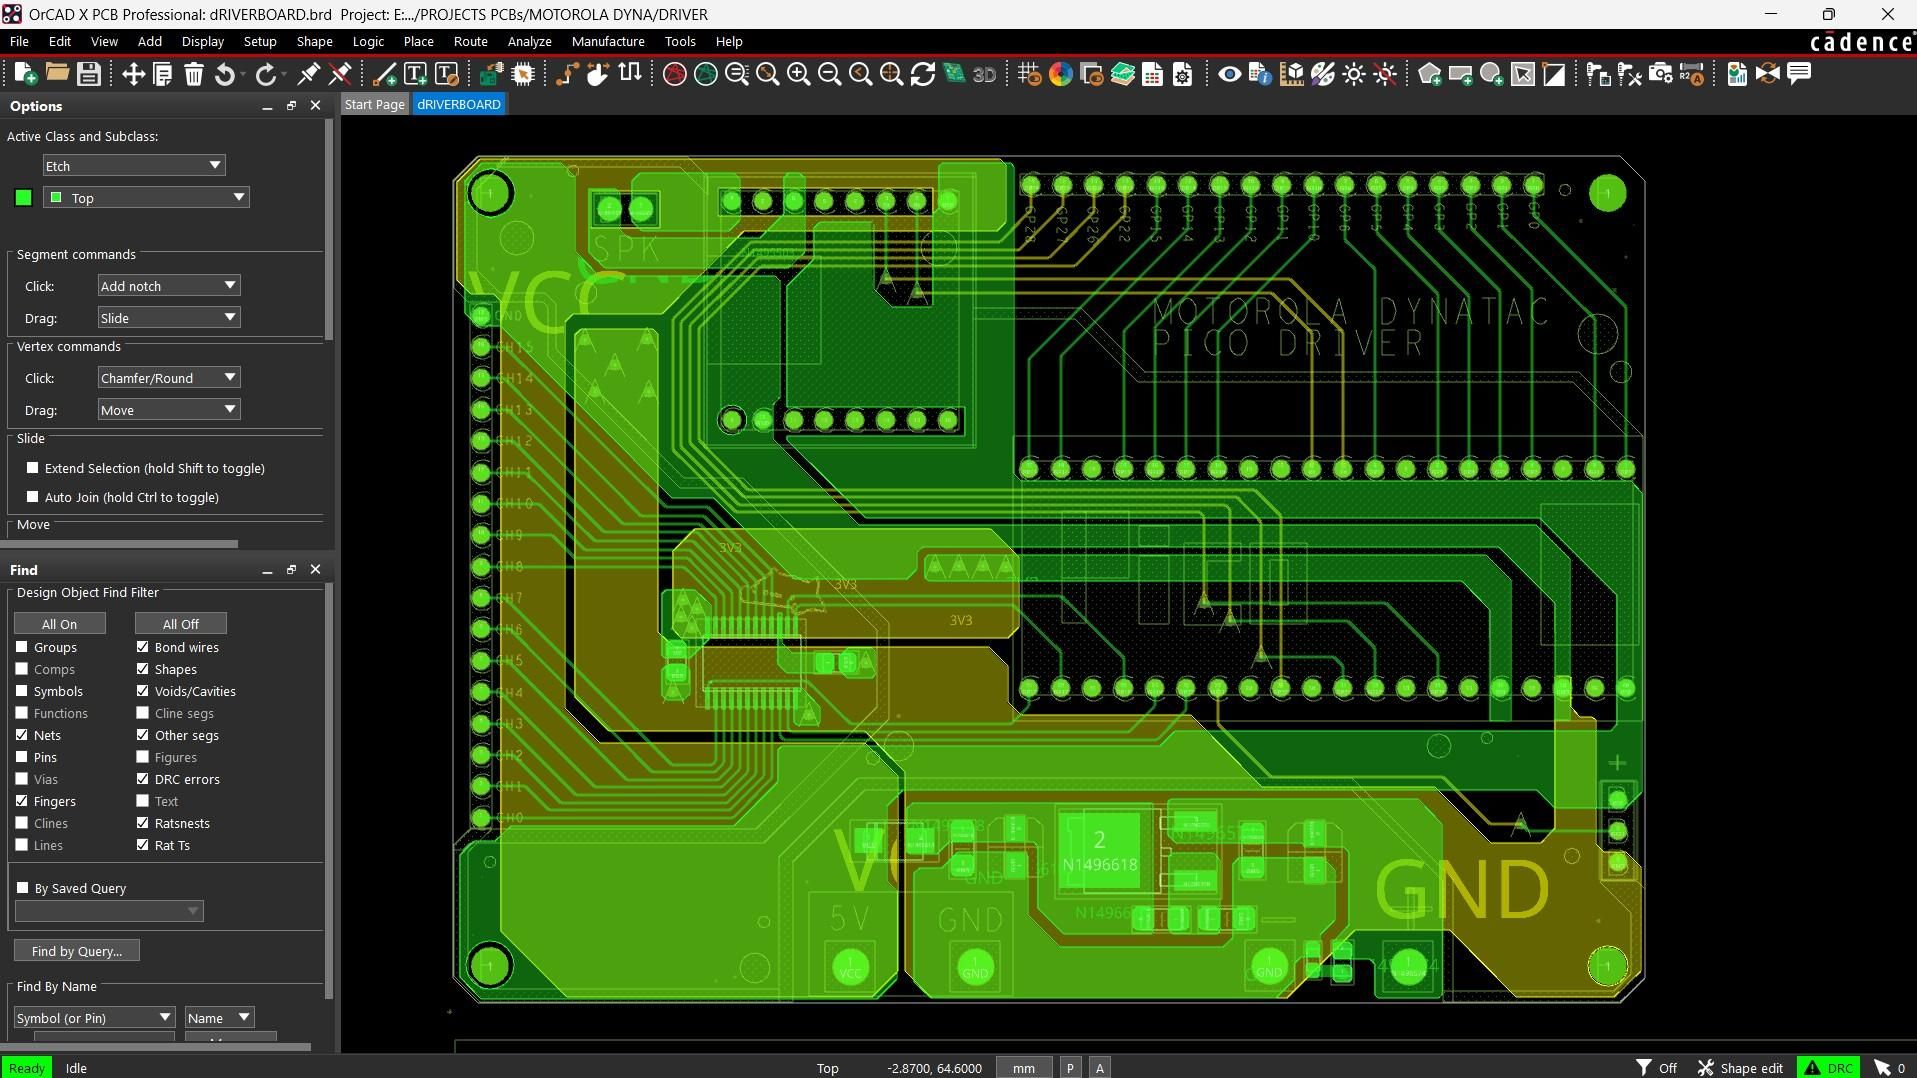The image size is (1917, 1078).
Task: Click the Visibility eye icon
Action: [1230, 74]
